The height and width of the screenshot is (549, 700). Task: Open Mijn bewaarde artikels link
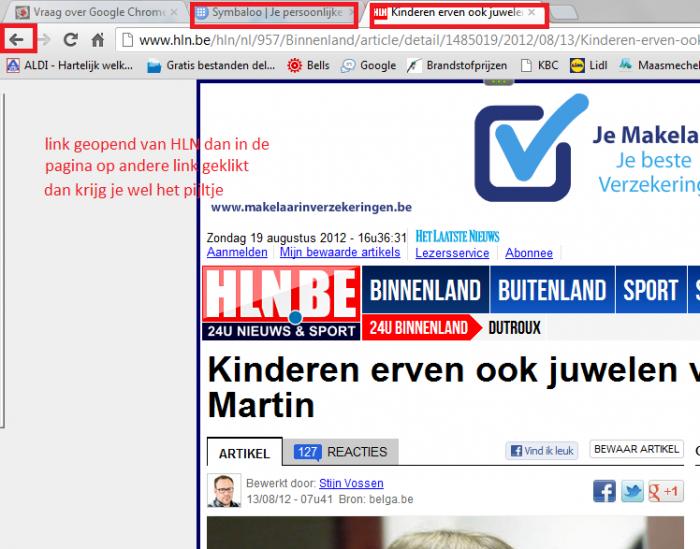(x=340, y=252)
